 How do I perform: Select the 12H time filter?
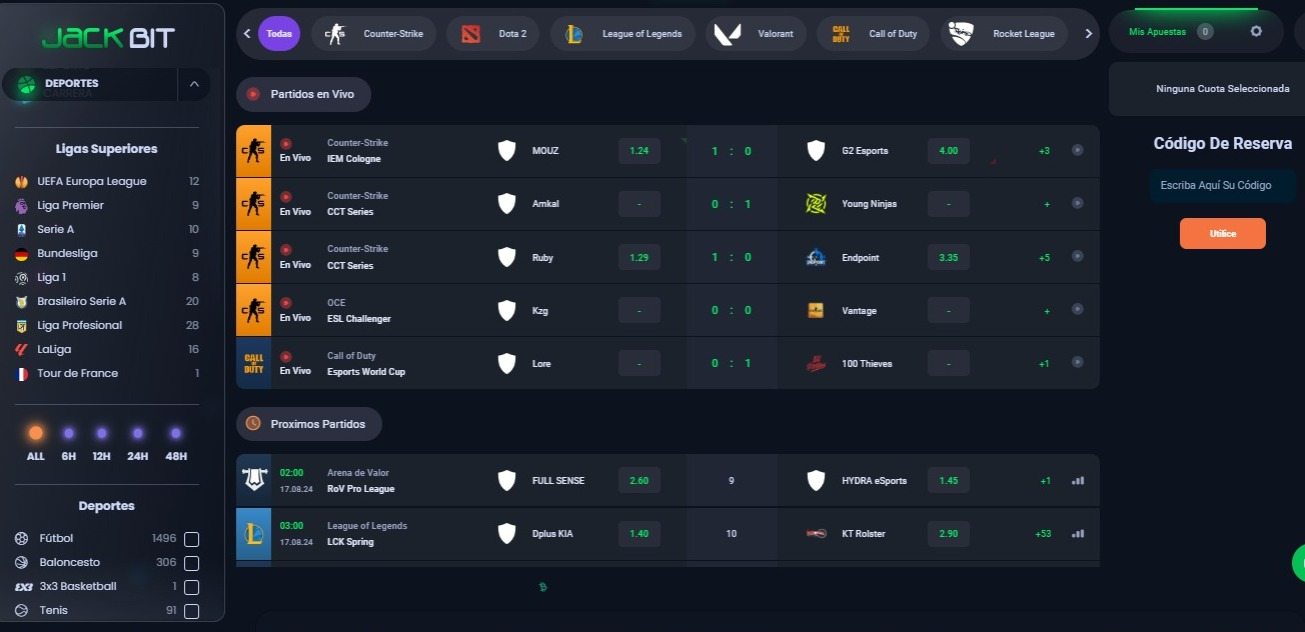101,443
